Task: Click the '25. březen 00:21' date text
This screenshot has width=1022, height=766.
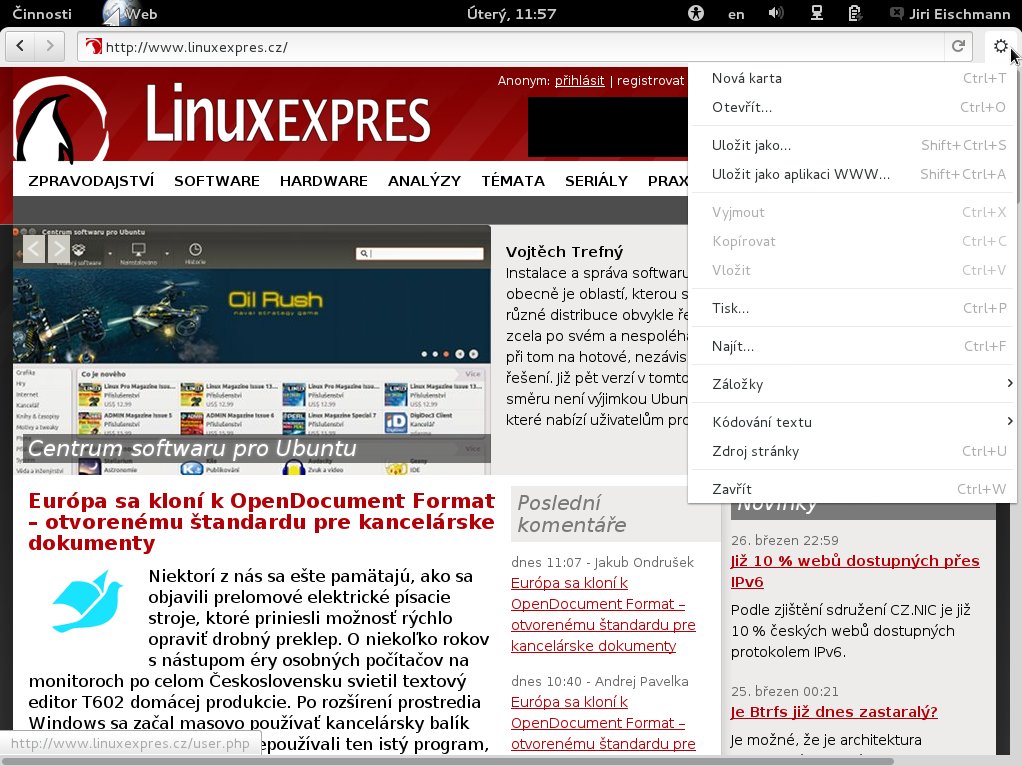Action: coord(785,691)
